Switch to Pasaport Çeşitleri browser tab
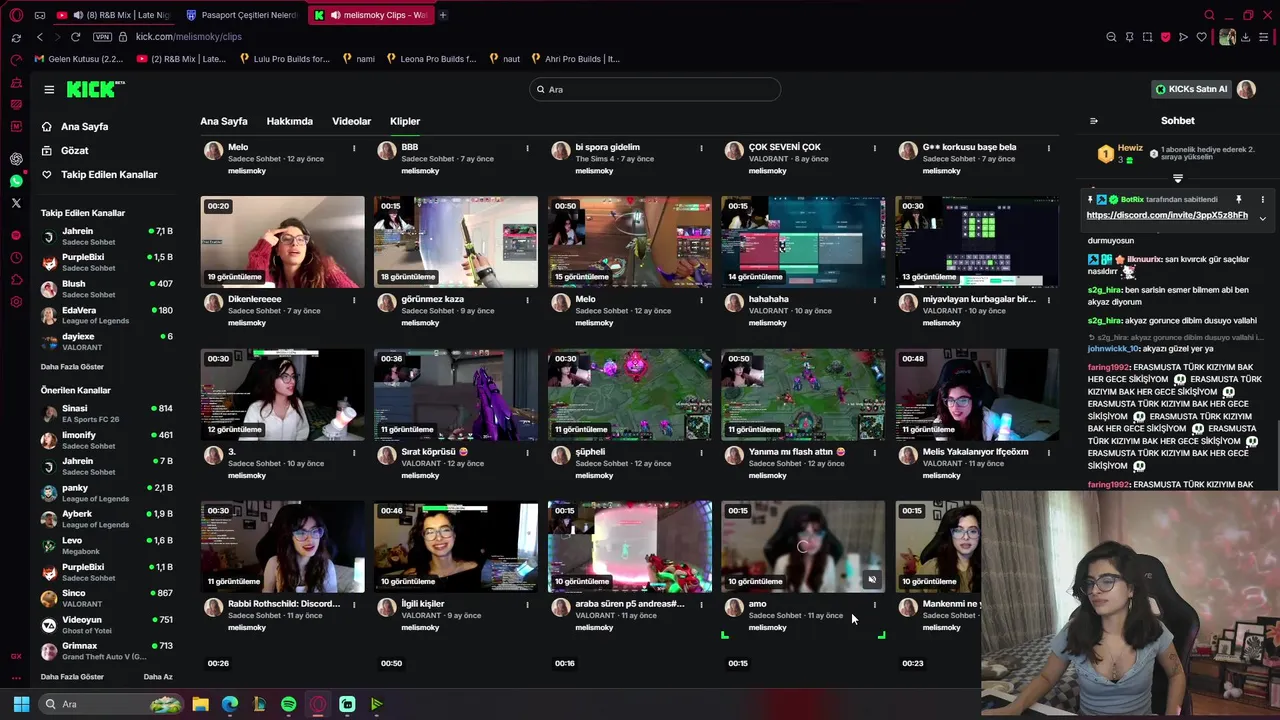The height and width of the screenshot is (720, 1280). pos(241,15)
